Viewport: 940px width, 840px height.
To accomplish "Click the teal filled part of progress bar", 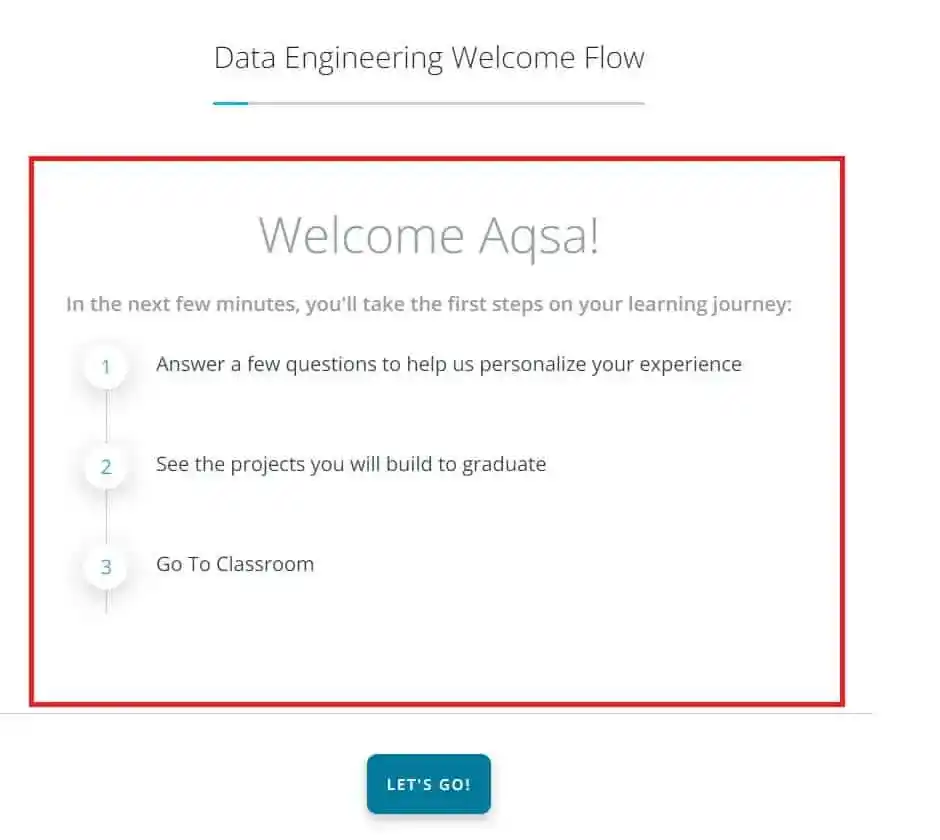I will pos(230,103).
